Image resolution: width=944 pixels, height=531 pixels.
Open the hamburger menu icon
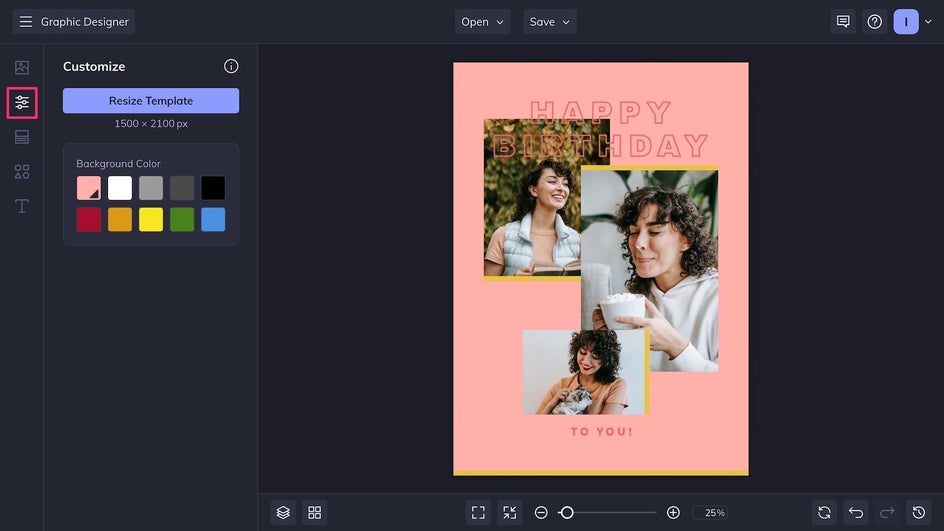(x=25, y=22)
